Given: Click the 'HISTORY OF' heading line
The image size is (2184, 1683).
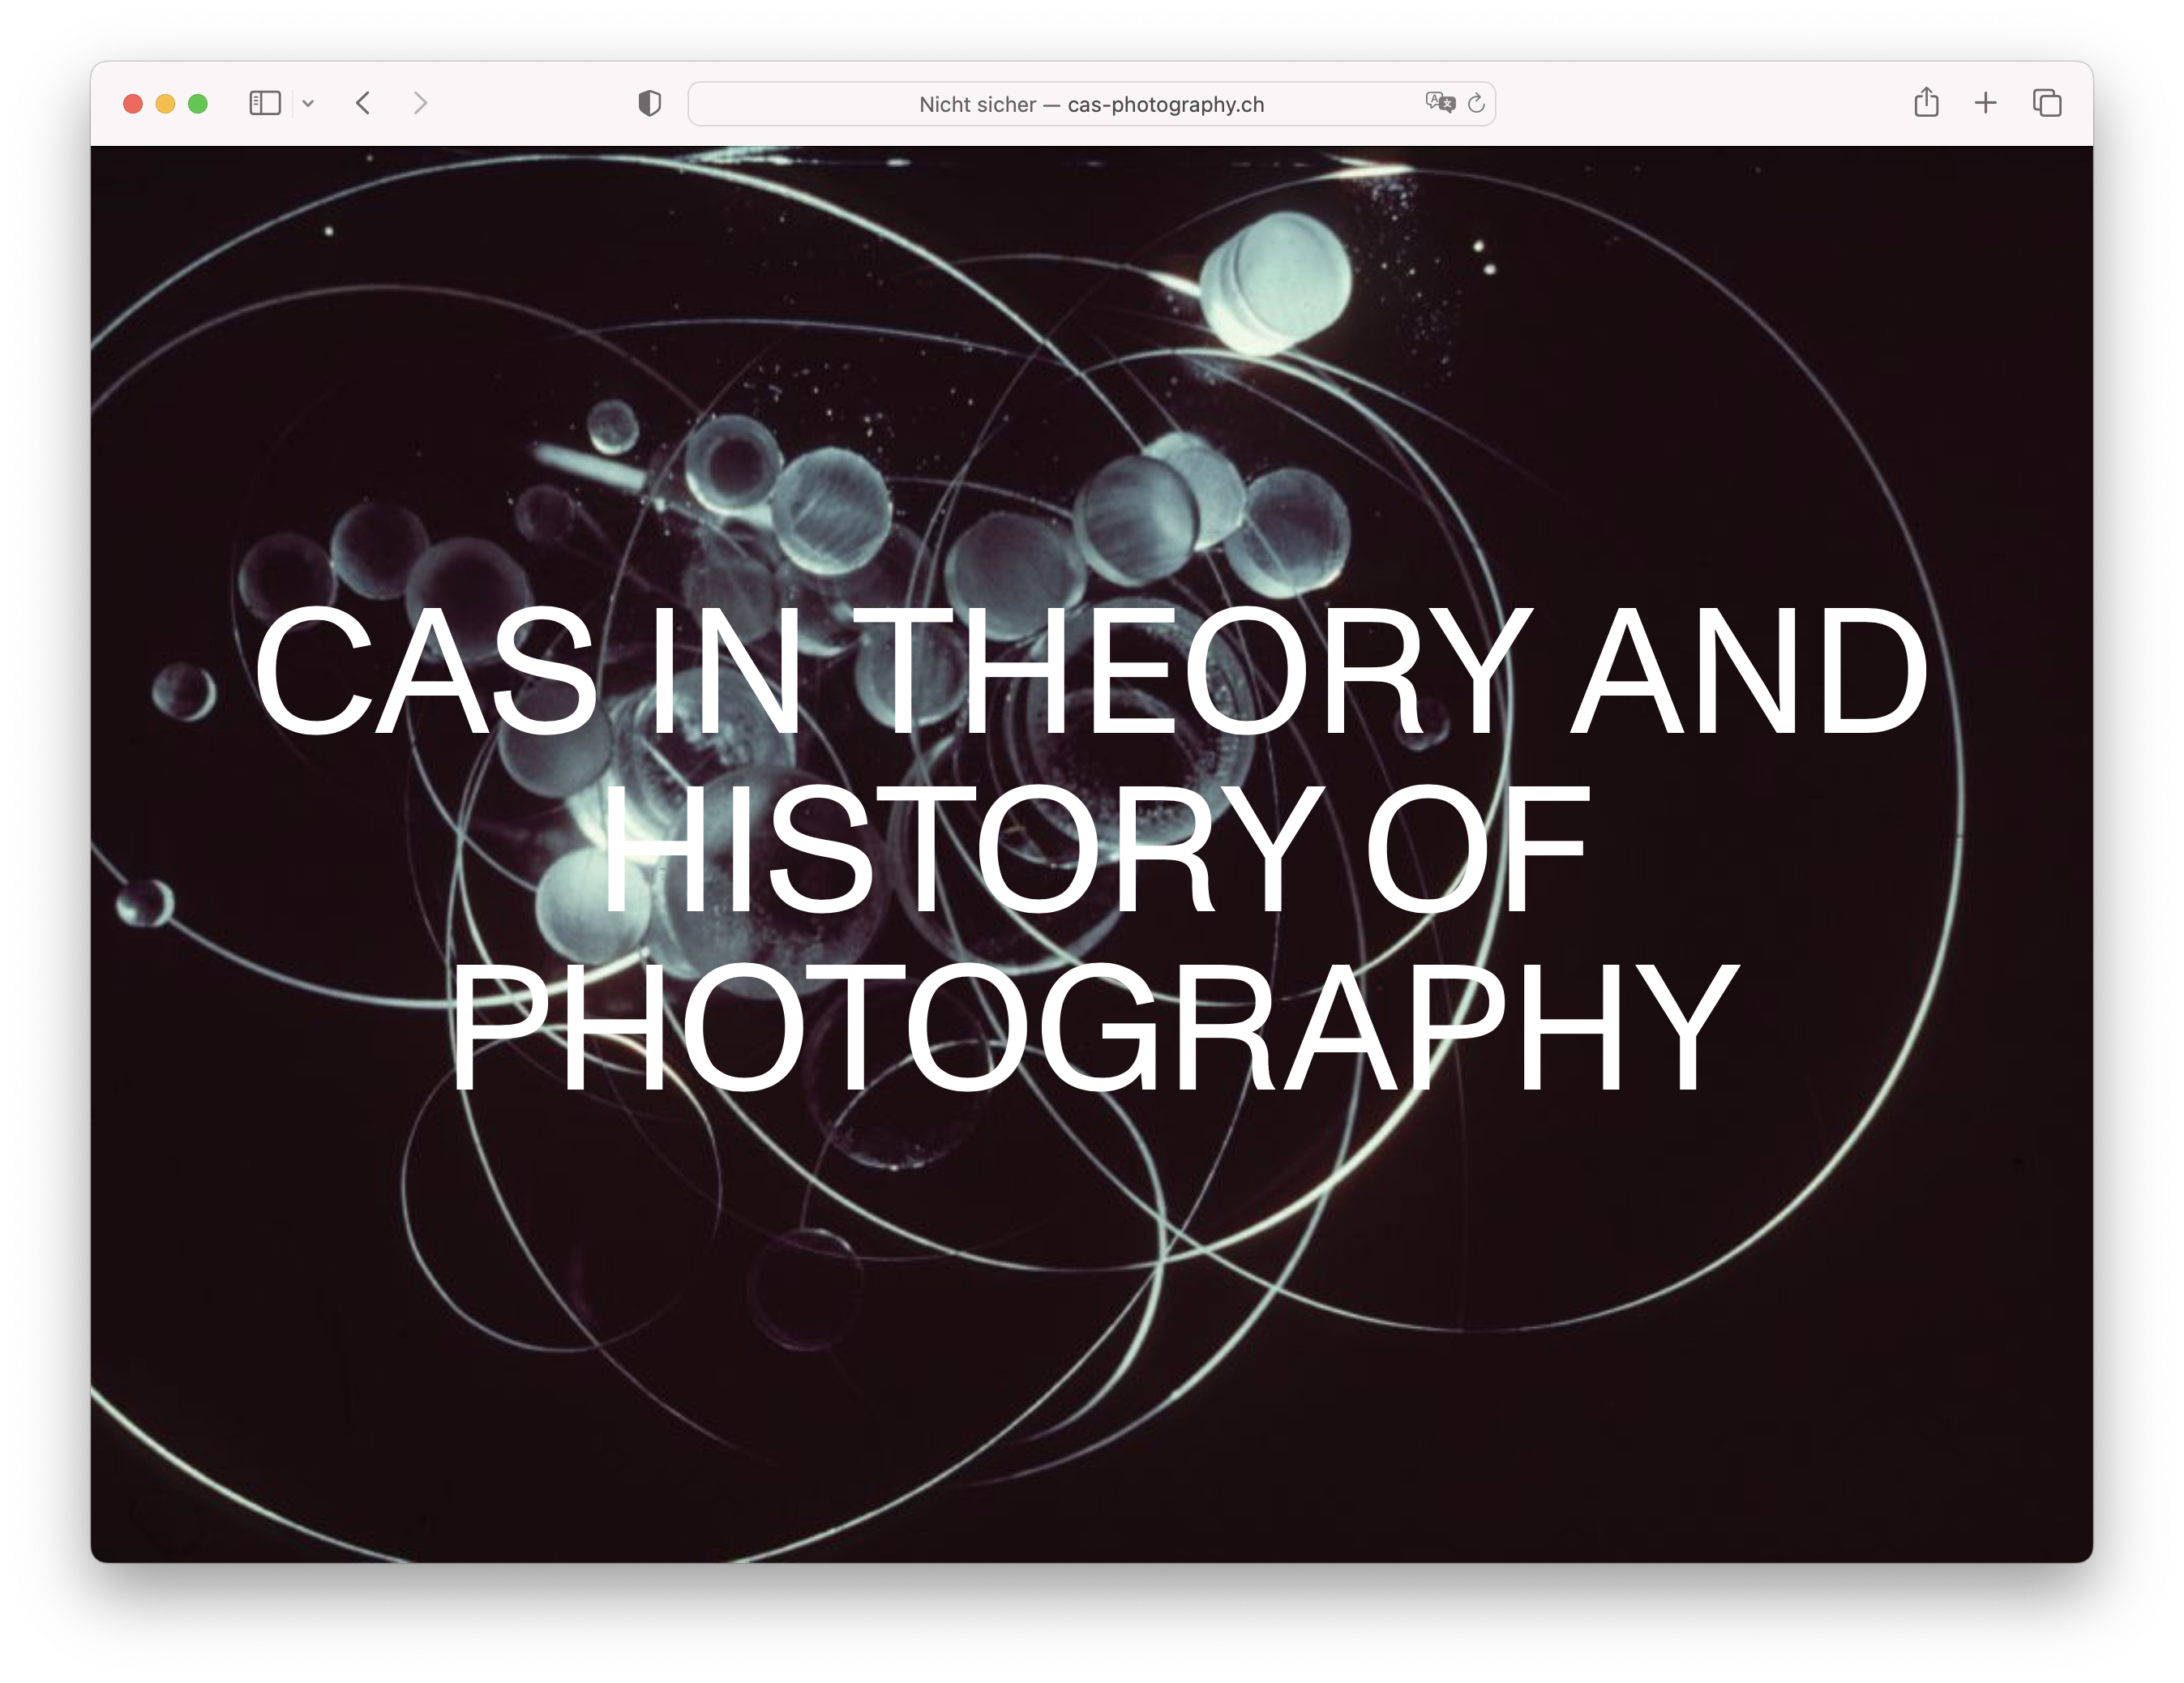Looking at the screenshot, I should (x=1095, y=848).
